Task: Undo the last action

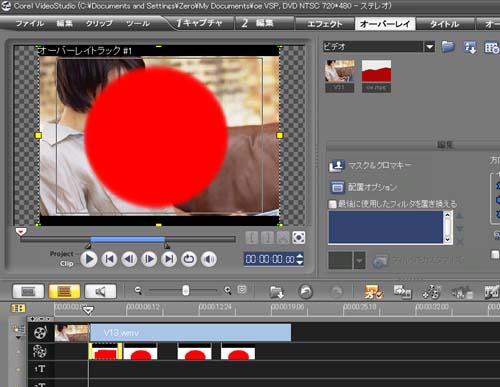Action: 306,292
